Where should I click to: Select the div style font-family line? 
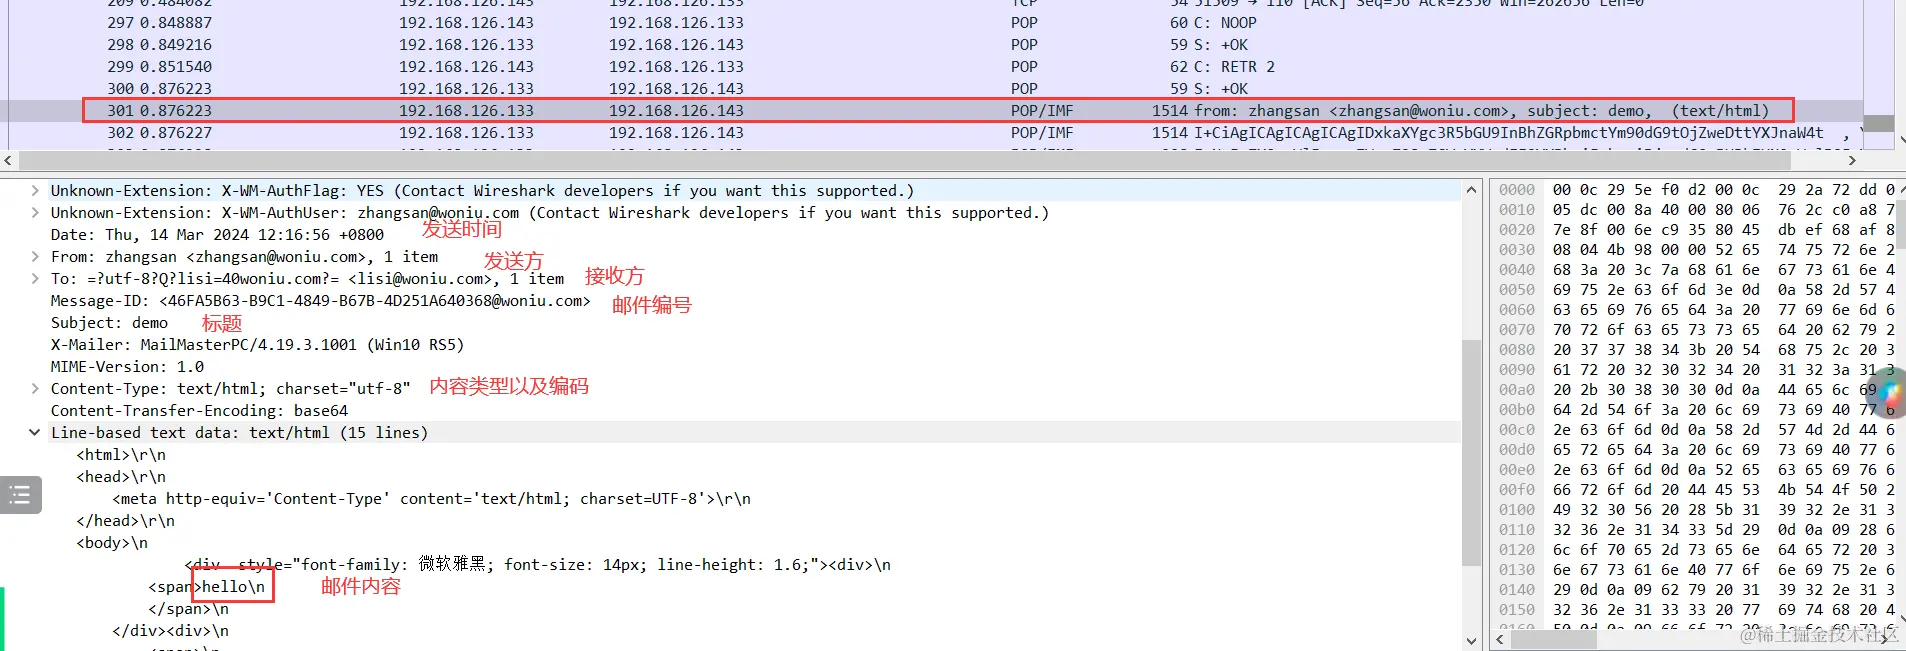pos(537,565)
